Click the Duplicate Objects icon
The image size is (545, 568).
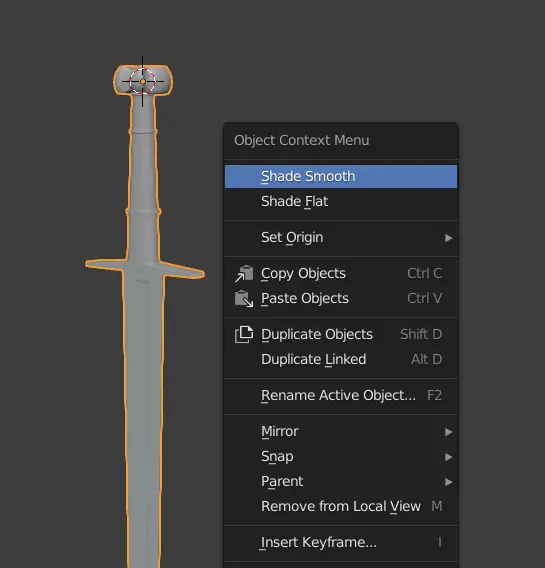pos(244,334)
